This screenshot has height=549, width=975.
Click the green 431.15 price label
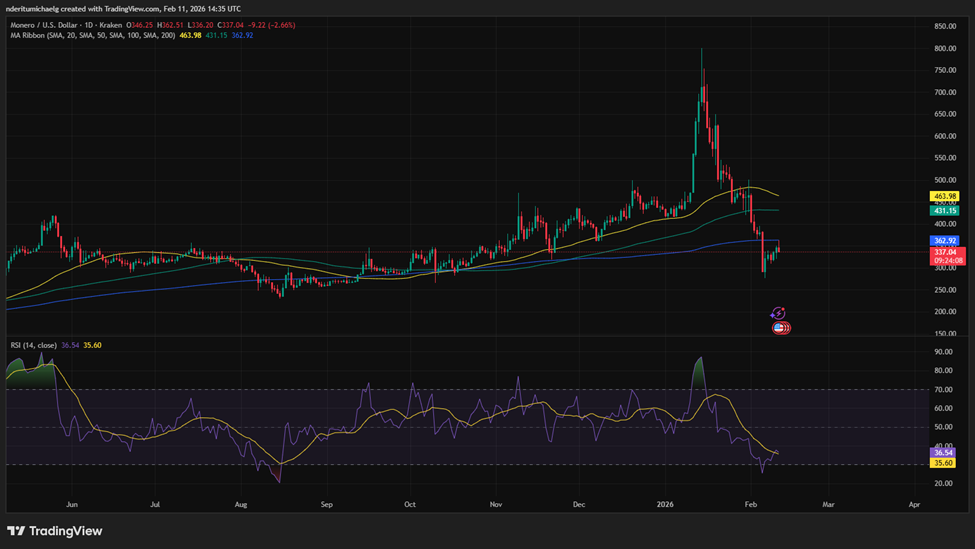(x=944, y=211)
